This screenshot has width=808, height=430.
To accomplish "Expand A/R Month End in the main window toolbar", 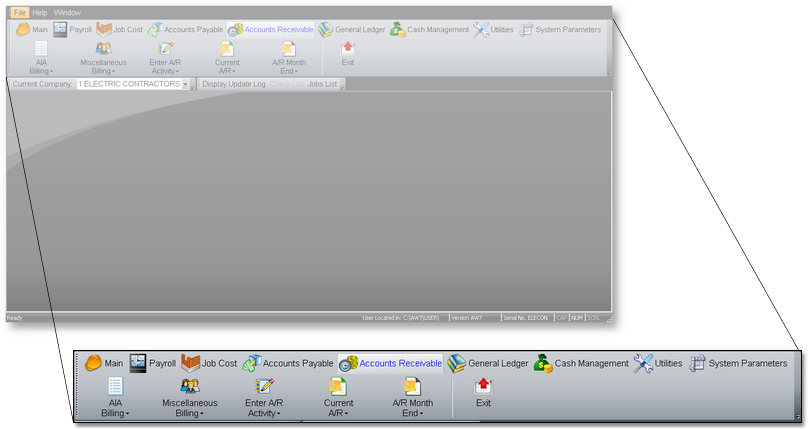I will tap(289, 58).
